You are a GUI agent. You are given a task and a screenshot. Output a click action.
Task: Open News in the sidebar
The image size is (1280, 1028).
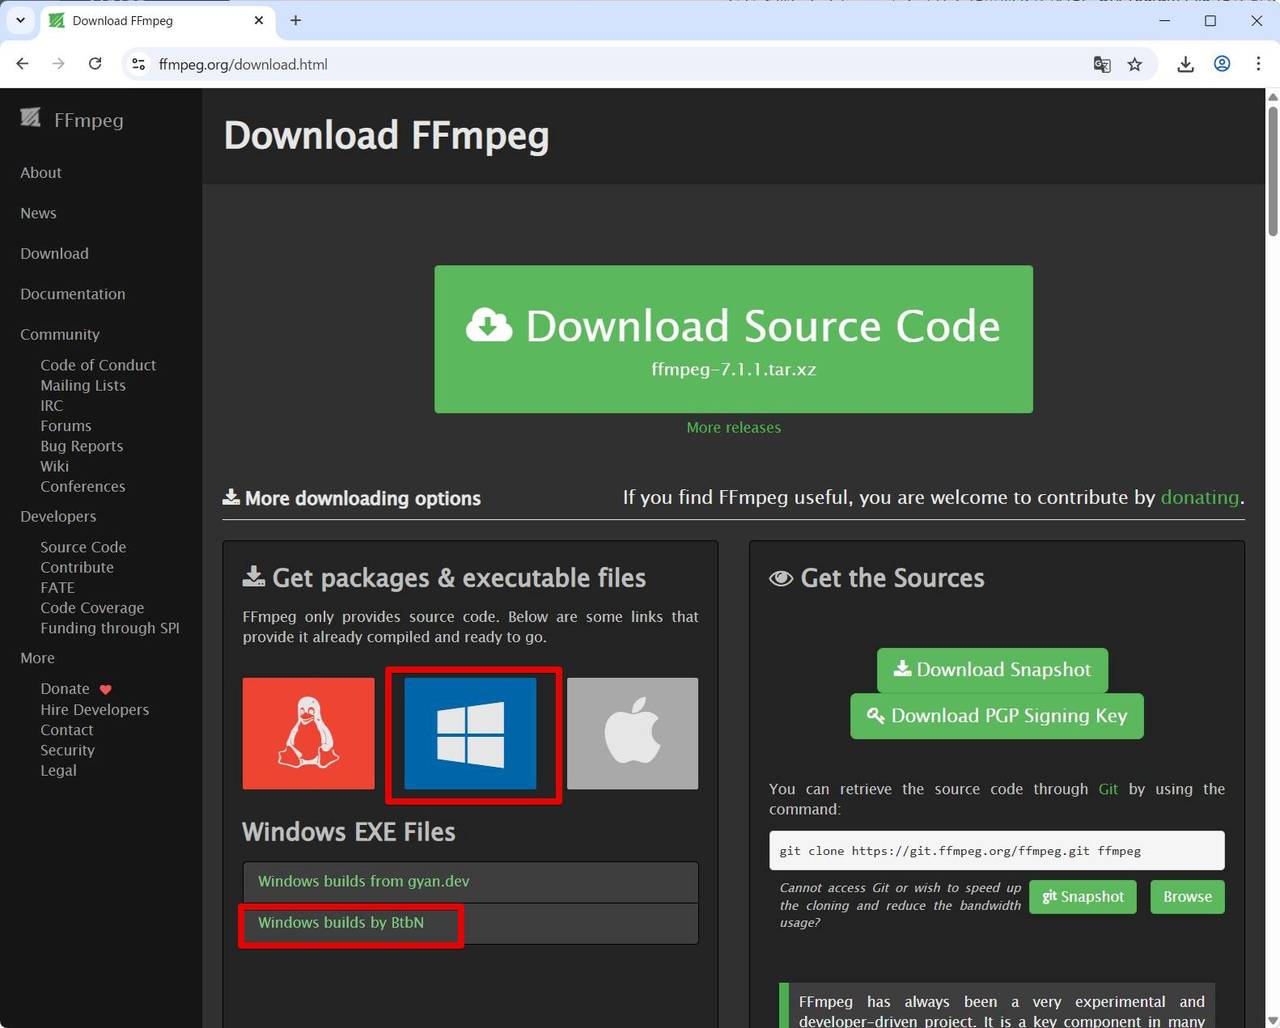38,213
